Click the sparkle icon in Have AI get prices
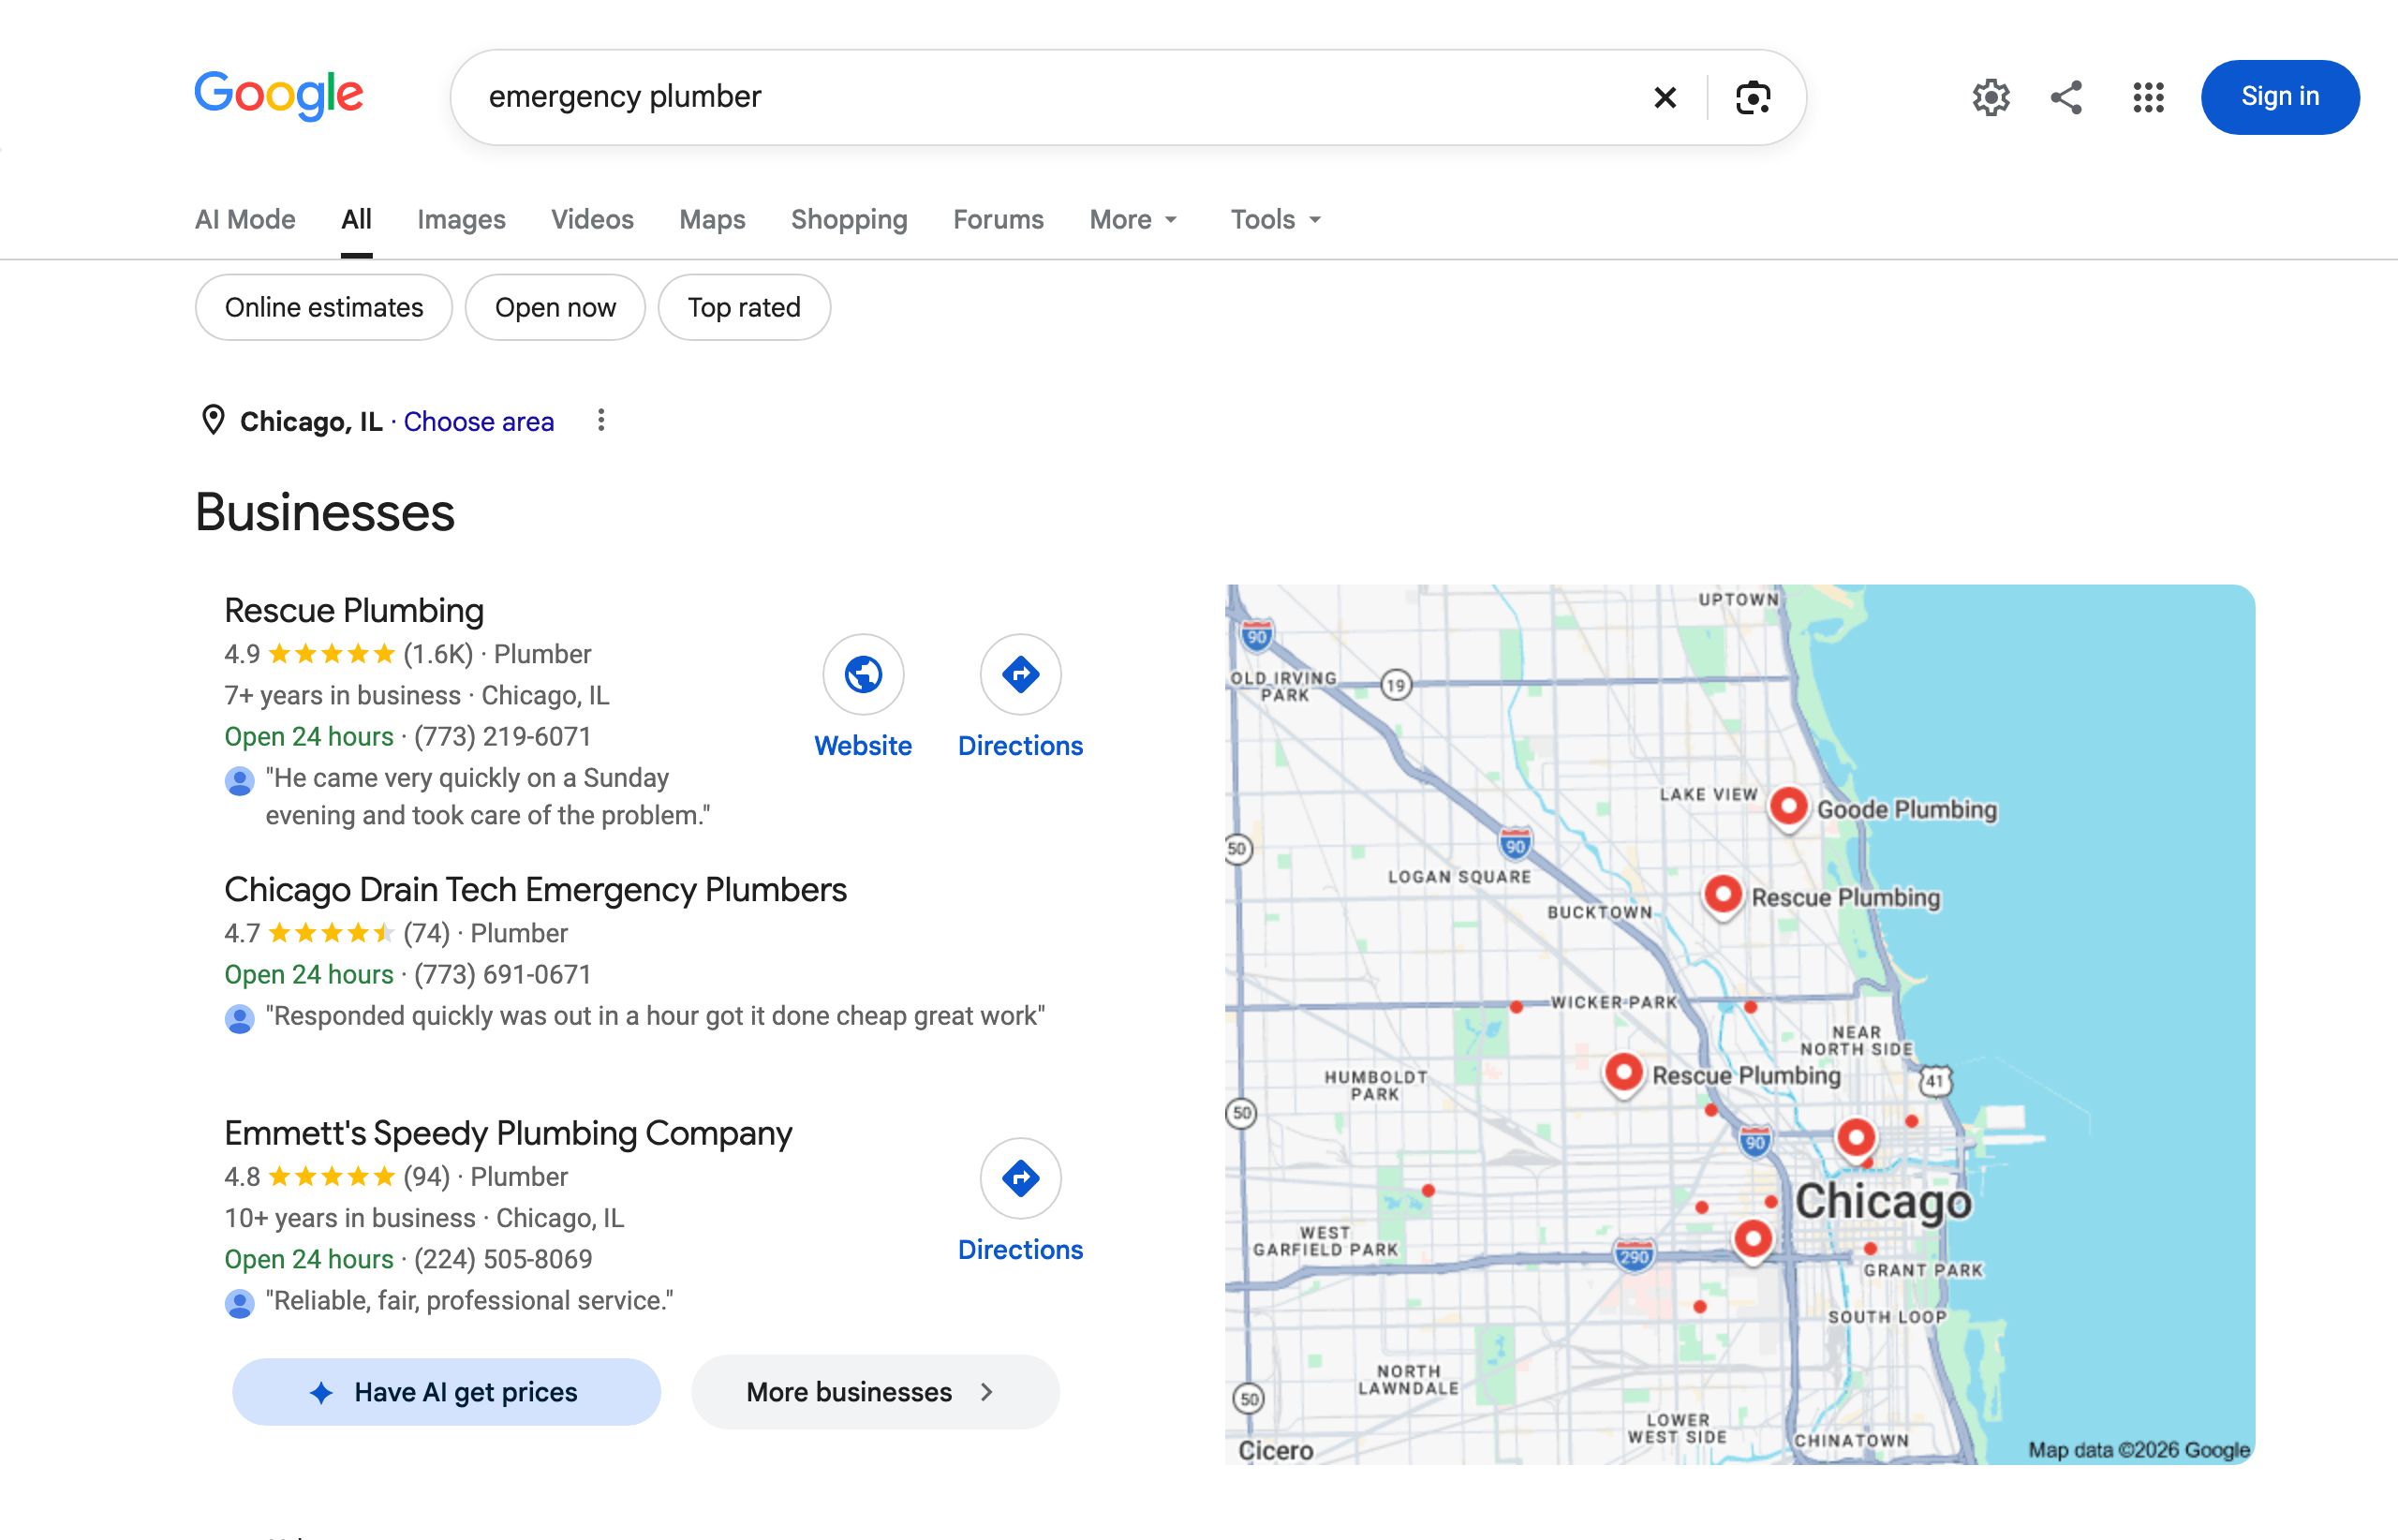This screenshot has width=2398, height=1540. pyautogui.click(x=321, y=1392)
